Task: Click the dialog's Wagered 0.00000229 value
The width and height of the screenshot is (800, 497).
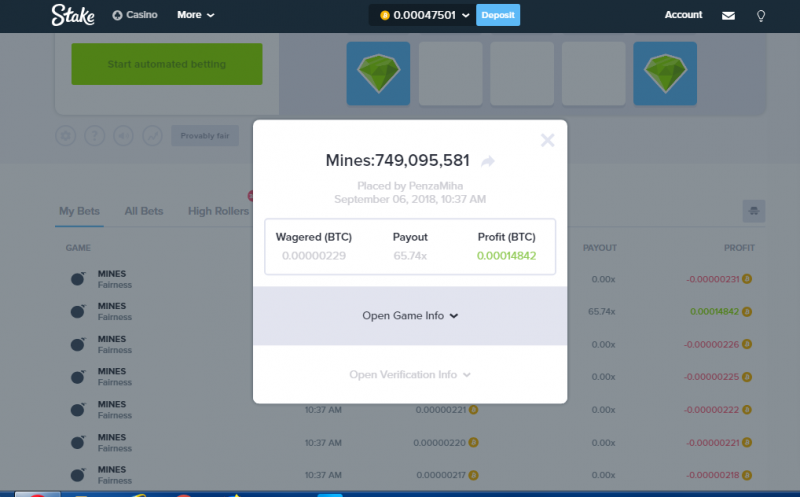Action: click(x=314, y=256)
